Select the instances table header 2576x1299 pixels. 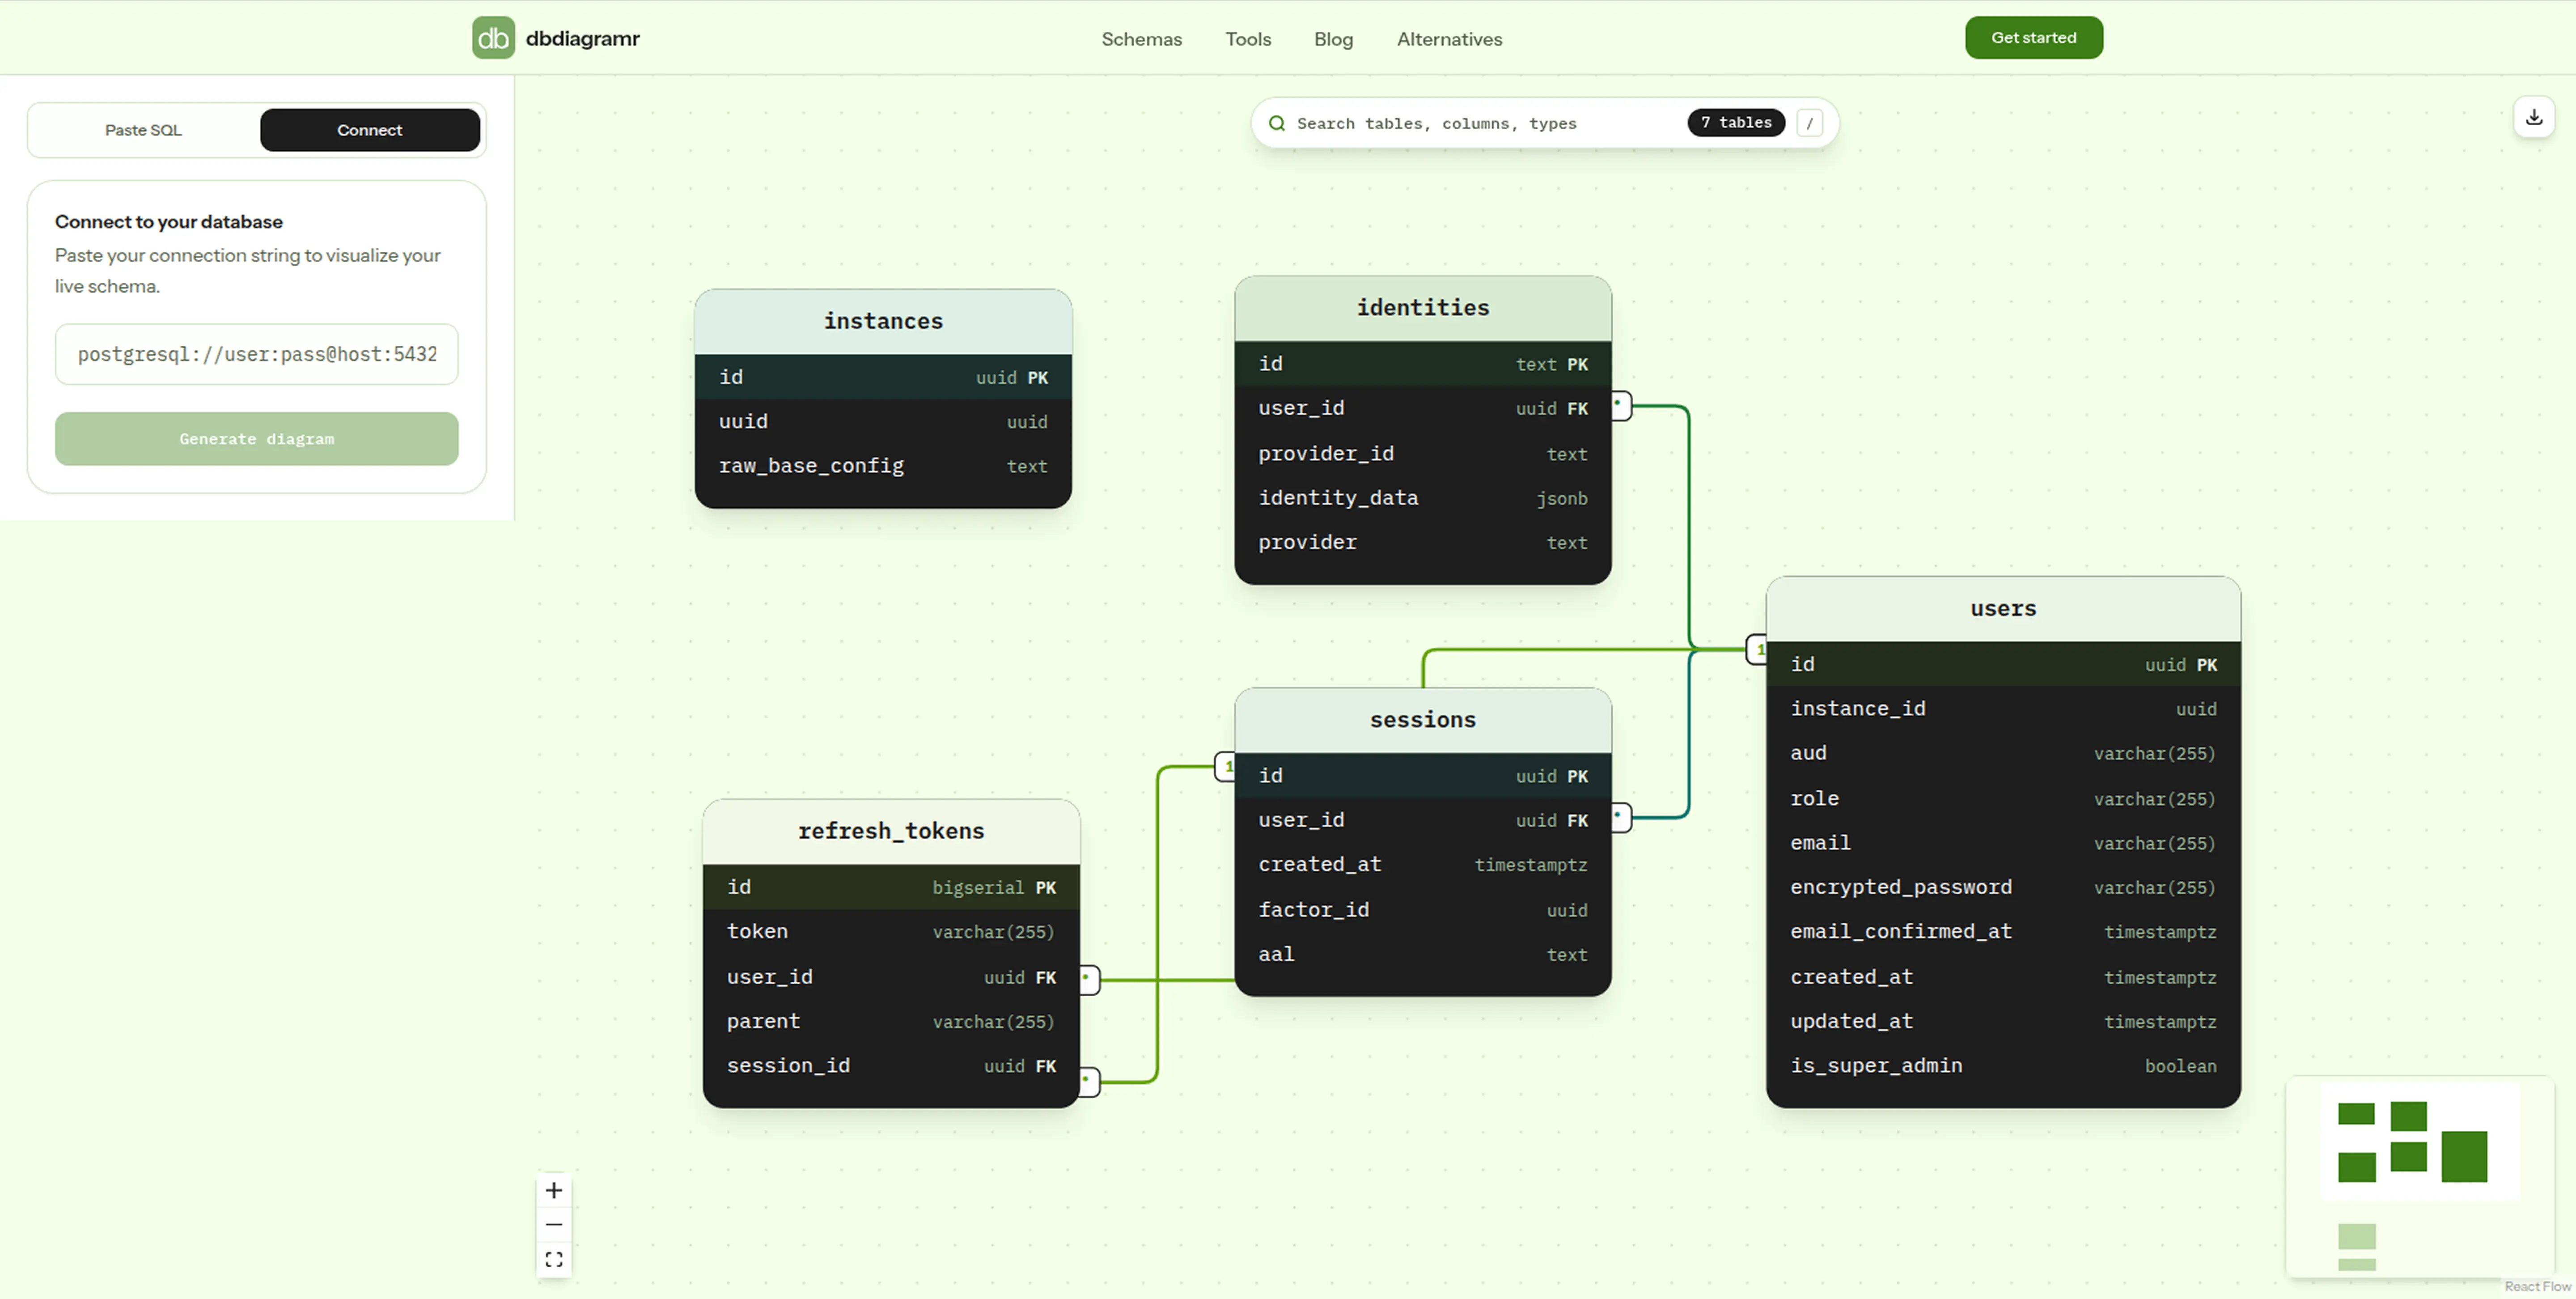(883, 321)
